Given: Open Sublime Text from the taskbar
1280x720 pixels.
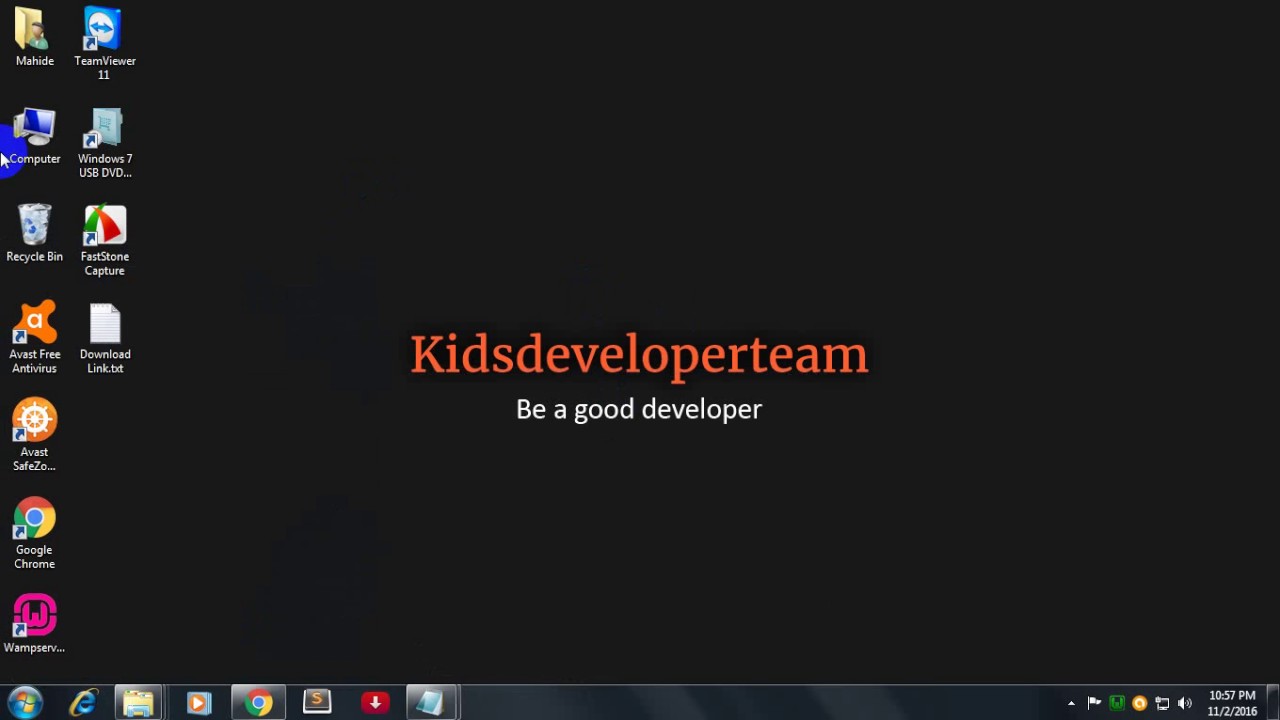Looking at the screenshot, I should pyautogui.click(x=317, y=703).
